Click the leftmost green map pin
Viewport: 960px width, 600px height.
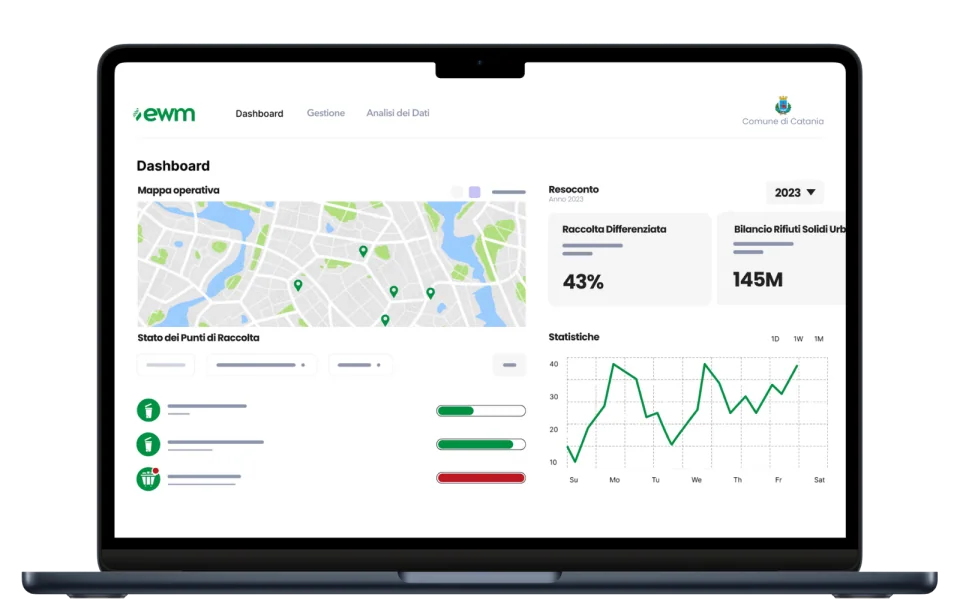click(298, 285)
